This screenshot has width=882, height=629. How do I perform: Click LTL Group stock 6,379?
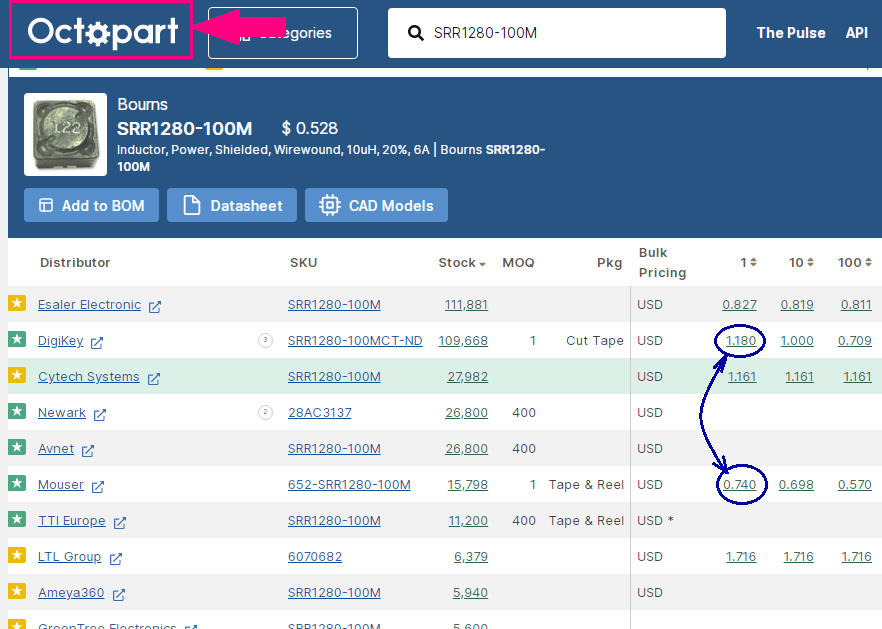point(471,556)
